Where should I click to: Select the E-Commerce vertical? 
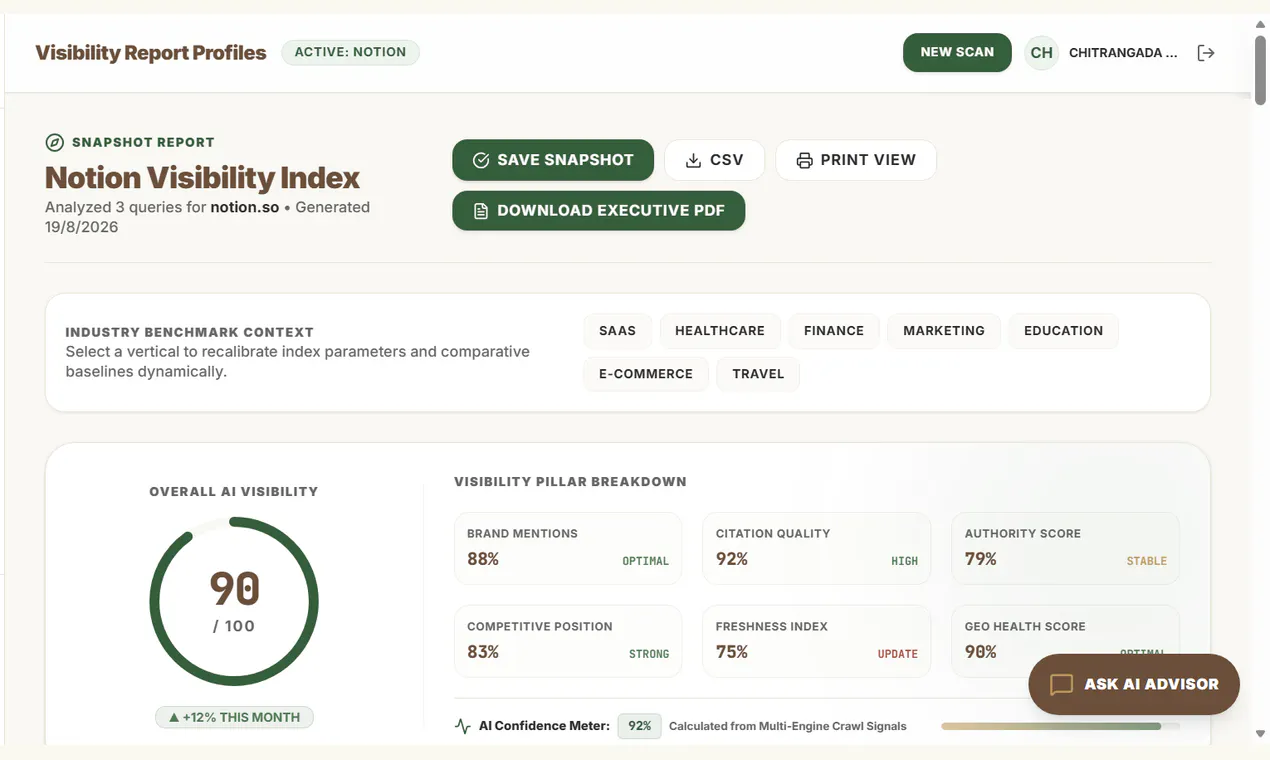(646, 374)
